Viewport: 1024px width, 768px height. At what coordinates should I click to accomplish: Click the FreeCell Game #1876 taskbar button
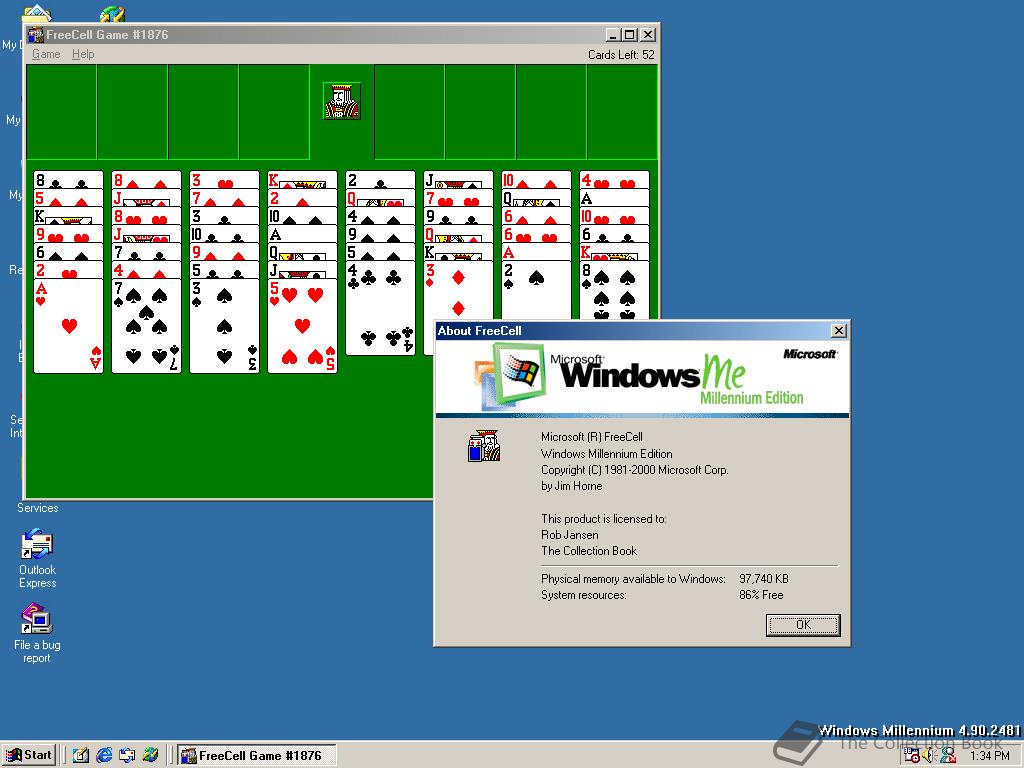257,755
